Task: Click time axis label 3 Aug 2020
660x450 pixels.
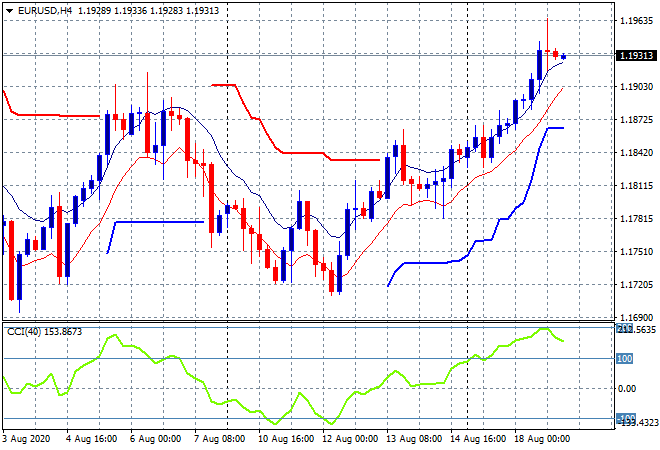Action: click(x=26, y=439)
